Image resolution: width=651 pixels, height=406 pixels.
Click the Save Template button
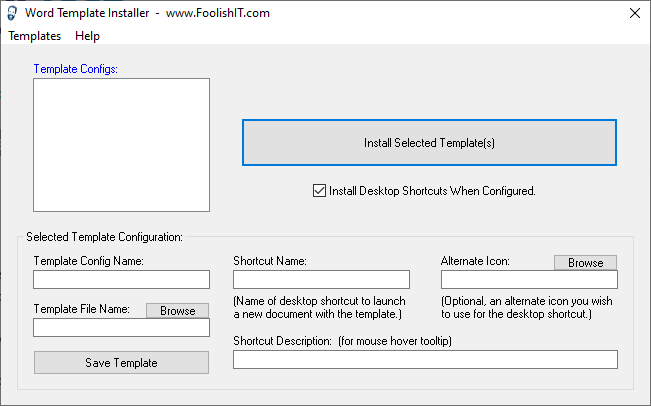(x=121, y=363)
